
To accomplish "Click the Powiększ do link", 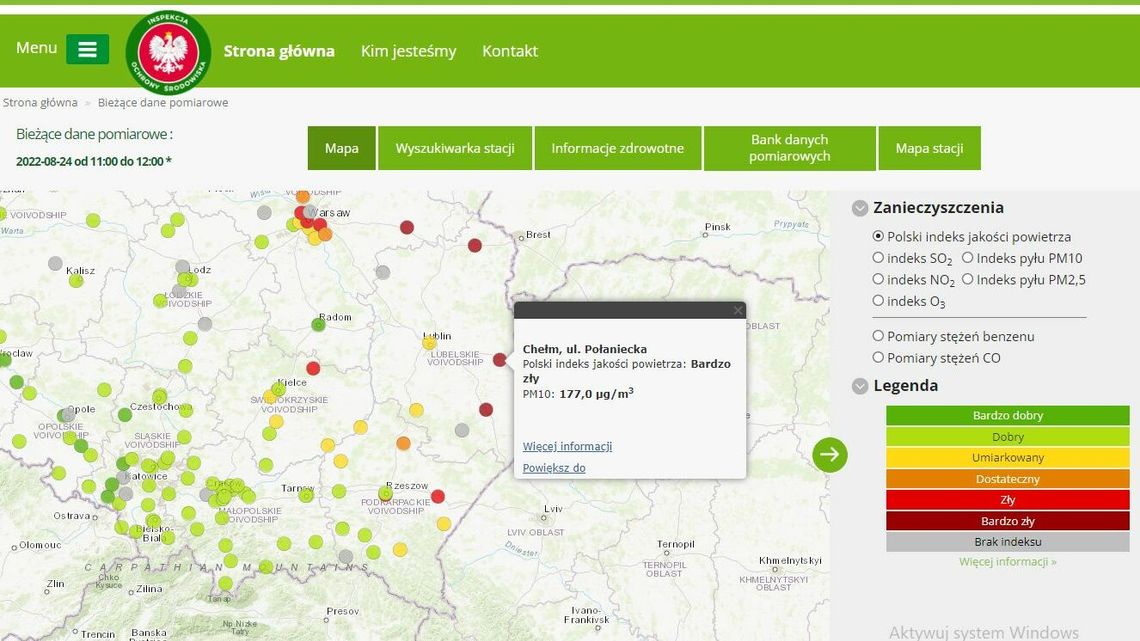I will [554, 467].
